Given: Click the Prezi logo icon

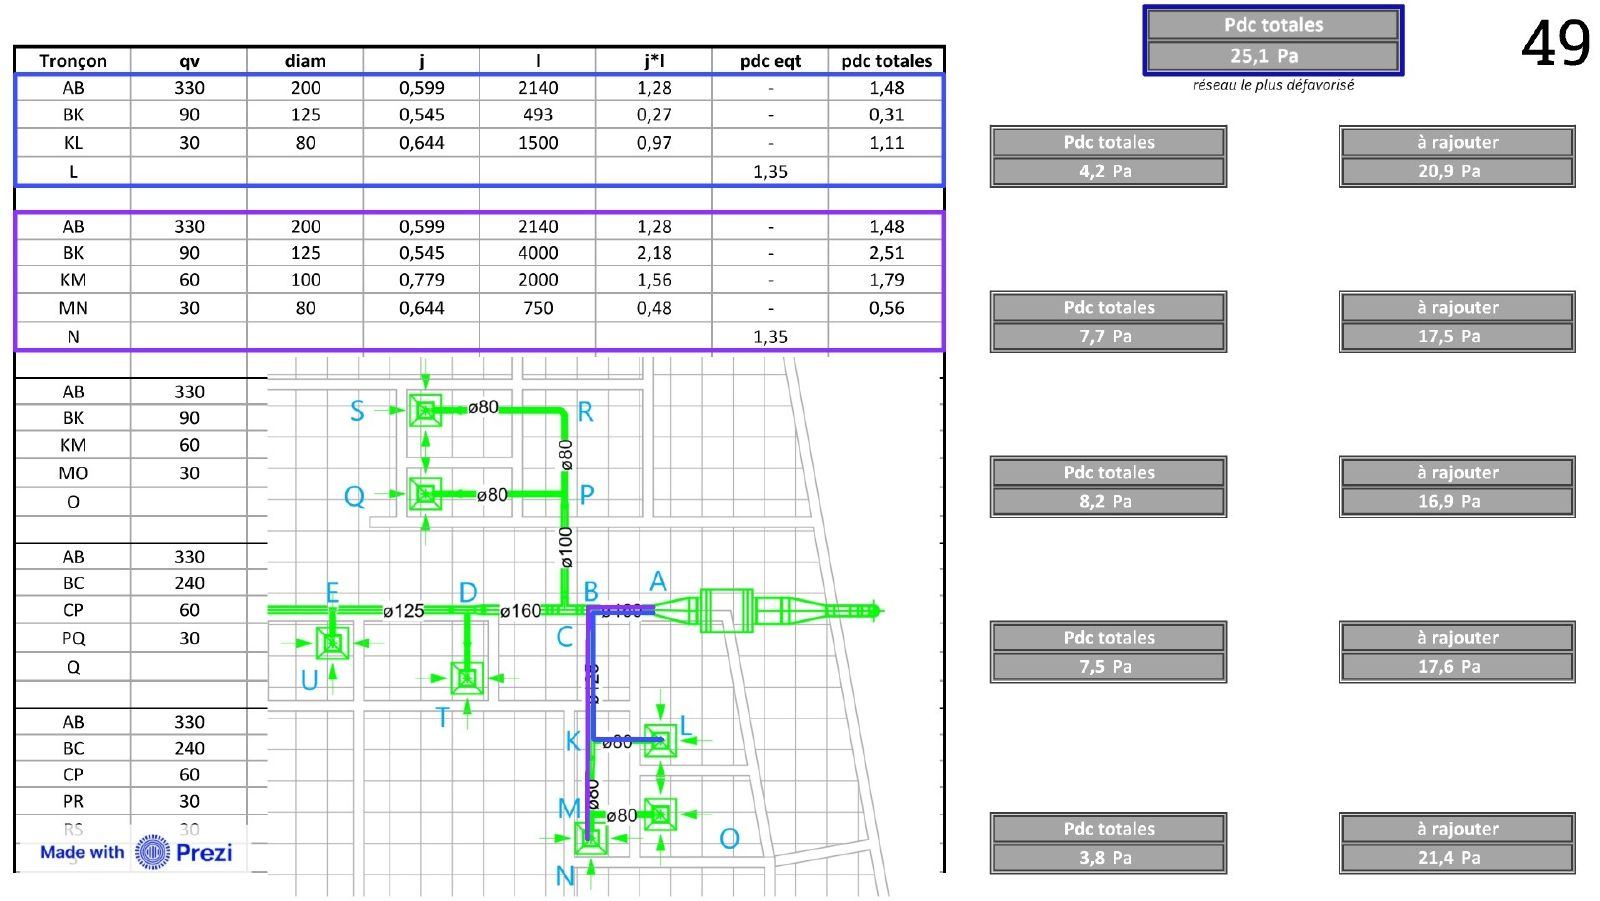Looking at the screenshot, I should click(x=153, y=852).
